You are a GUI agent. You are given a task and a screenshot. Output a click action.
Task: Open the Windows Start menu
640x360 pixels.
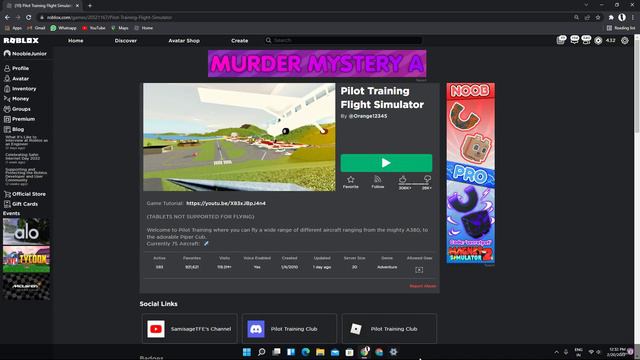tap(247, 352)
